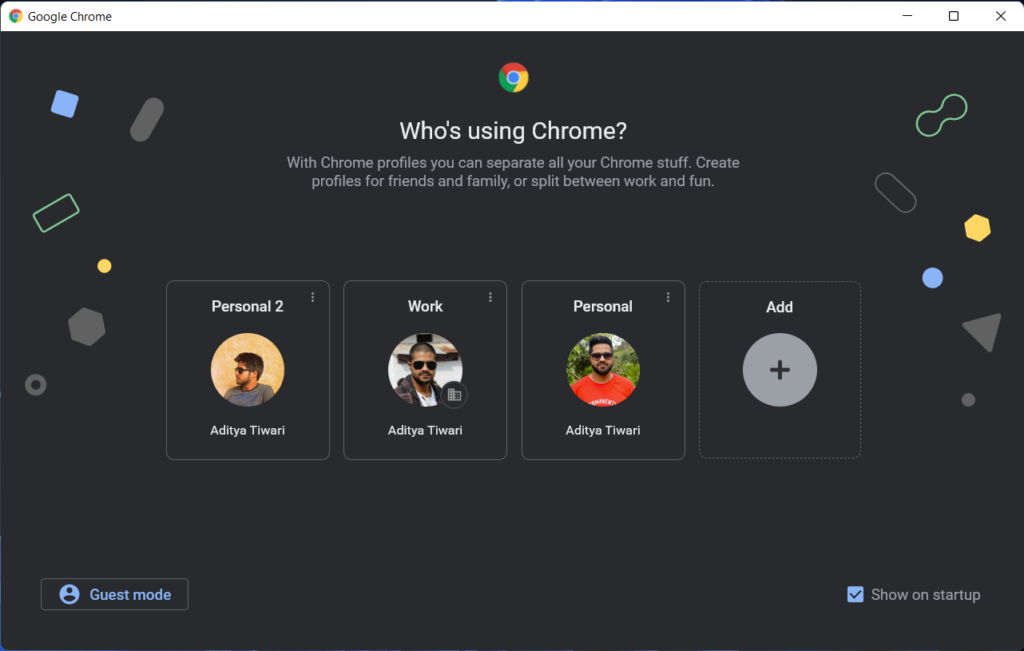Viewport: 1024px width, 651px height.
Task: Open the Work profile card
Action: click(424, 370)
